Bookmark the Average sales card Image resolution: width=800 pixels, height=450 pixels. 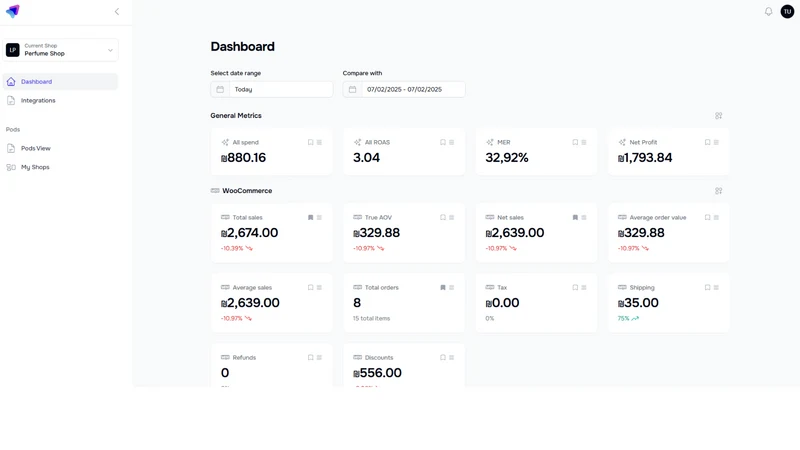310,288
